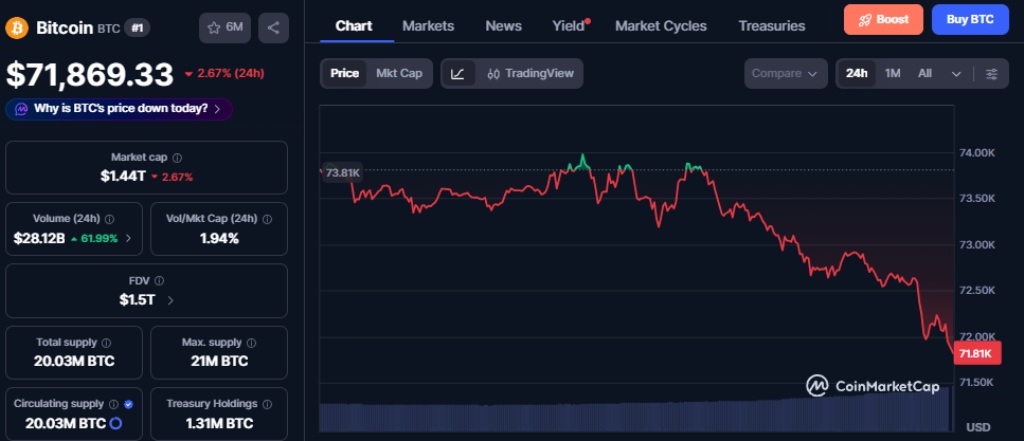Open the News tab

click(504, 26)
